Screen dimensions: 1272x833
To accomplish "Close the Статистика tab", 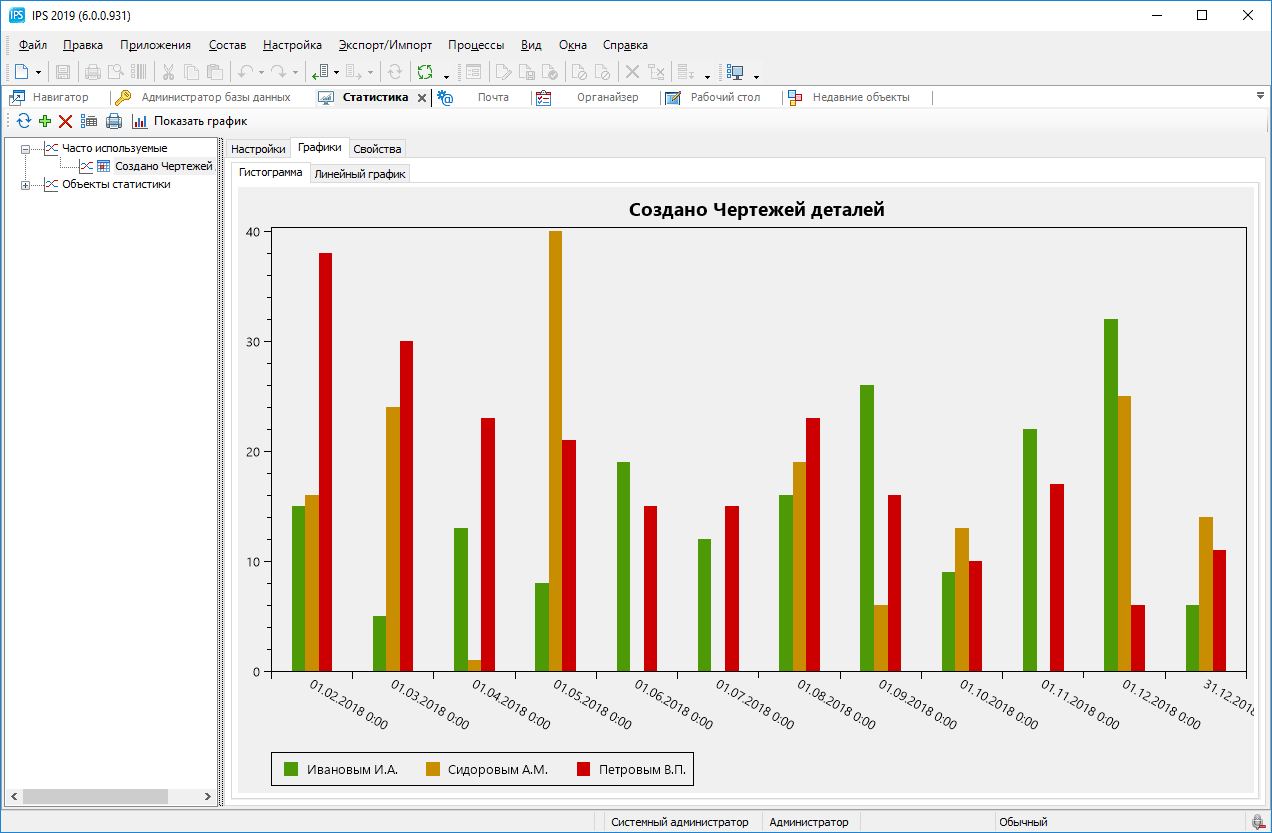I will pos(422,98).
